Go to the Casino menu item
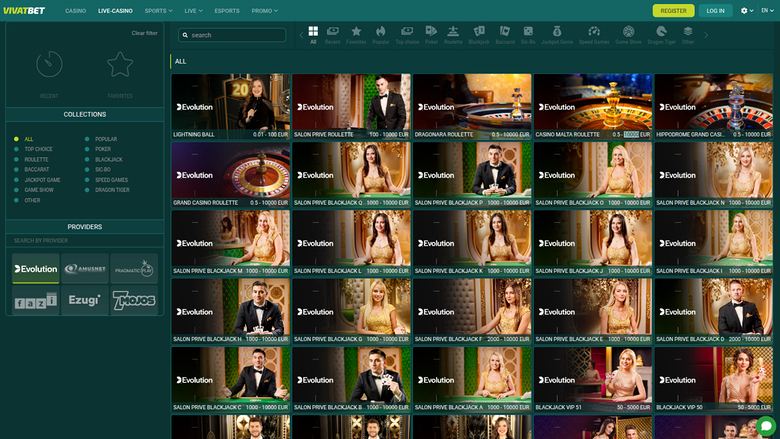 click(x=75, y=10)
